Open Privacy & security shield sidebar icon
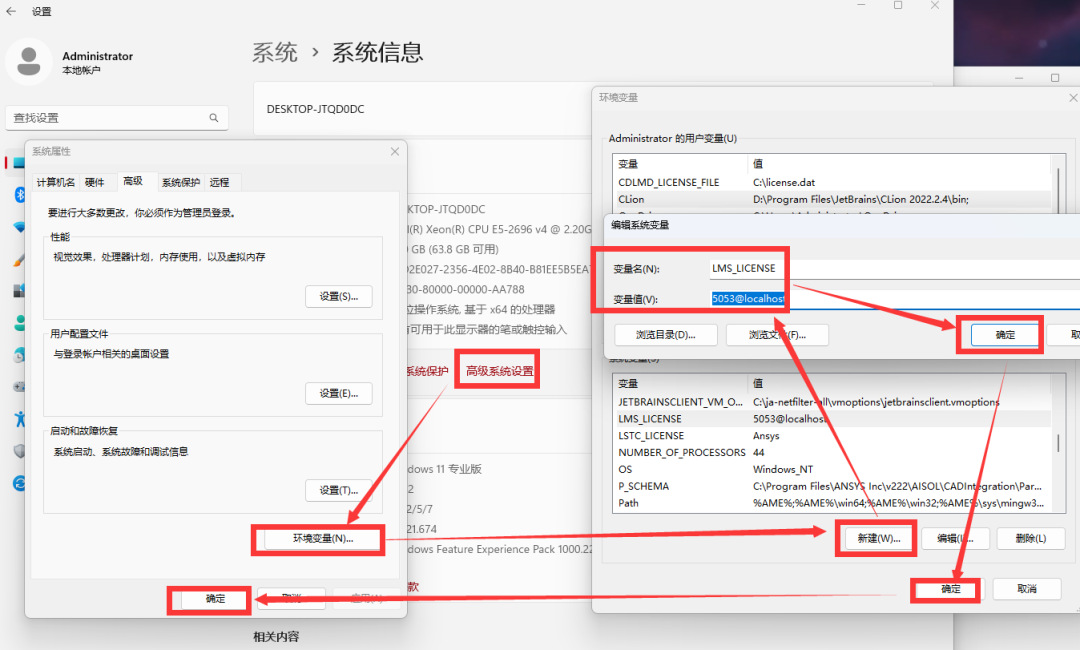This screenshot has width=1080, height=650. tap(19, 451)
